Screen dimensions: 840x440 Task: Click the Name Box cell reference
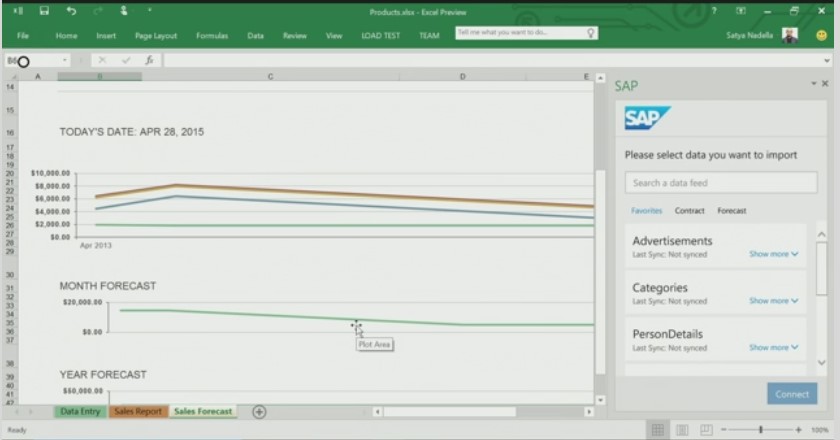click(x=32, y=61)
